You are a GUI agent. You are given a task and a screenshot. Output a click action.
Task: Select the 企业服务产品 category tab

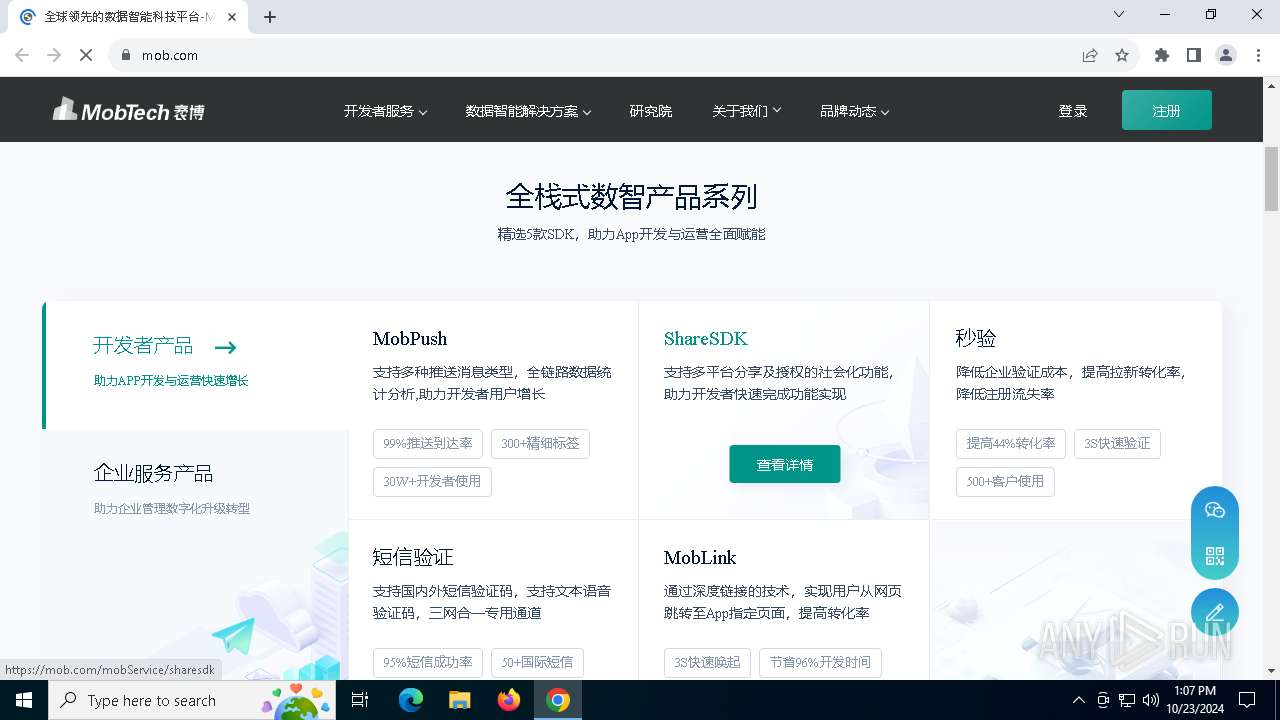(196, 489)
